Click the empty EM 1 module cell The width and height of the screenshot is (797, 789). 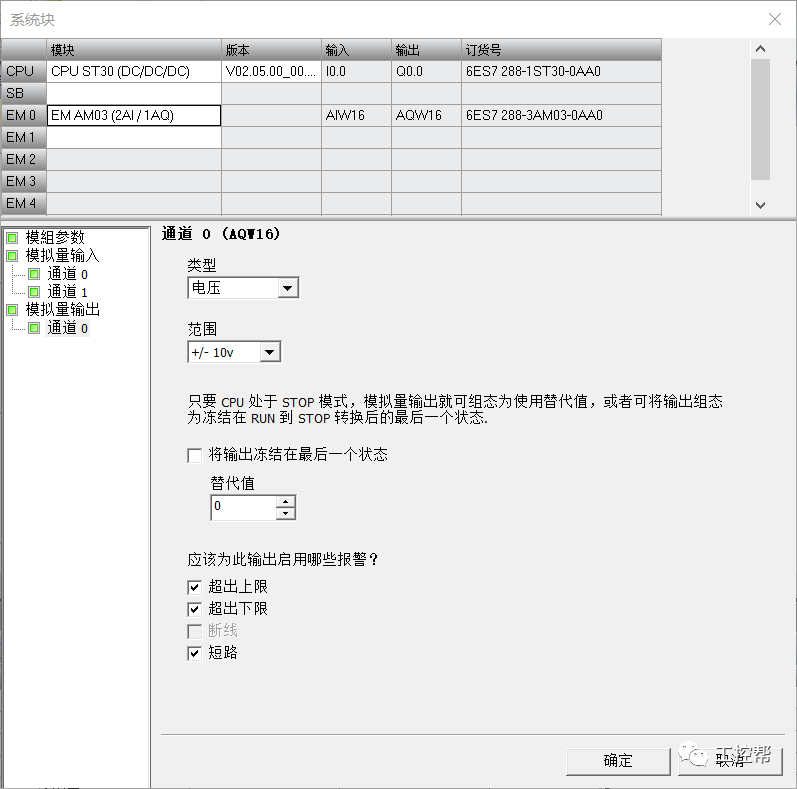[x=134, y=137]
